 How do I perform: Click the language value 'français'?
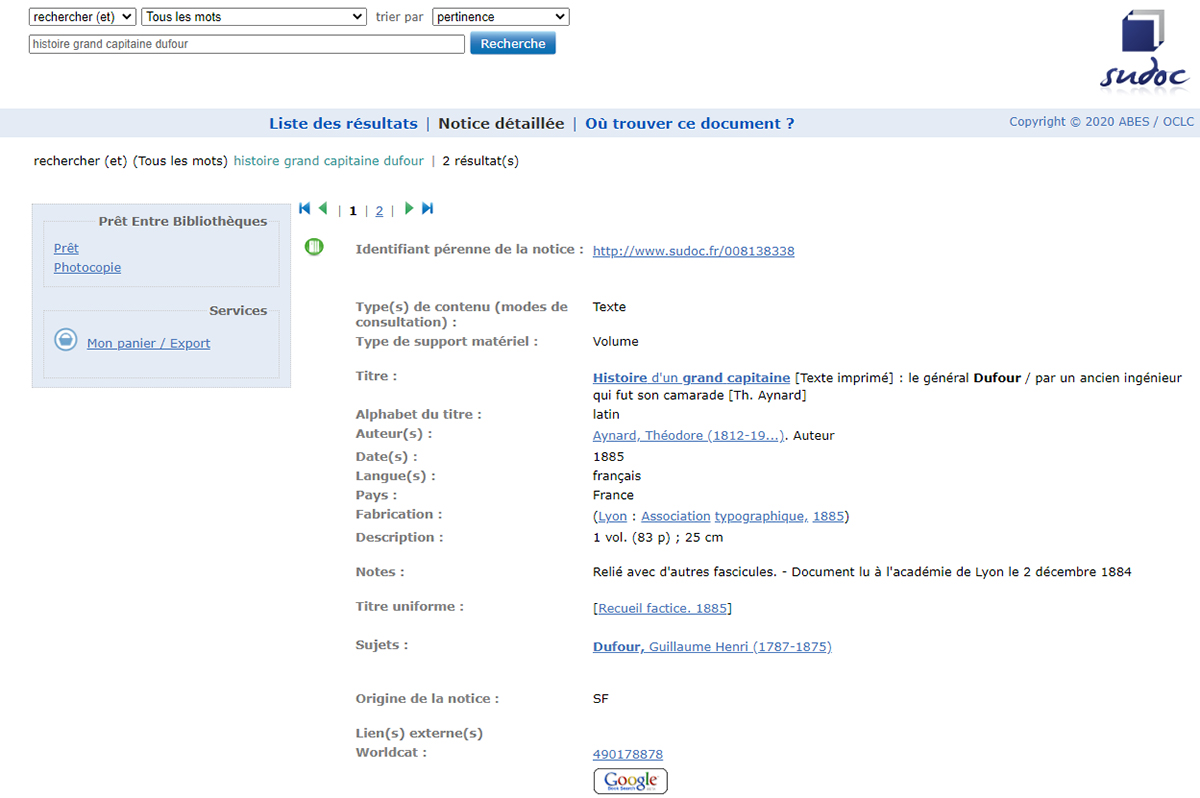[x=617, y=476]
